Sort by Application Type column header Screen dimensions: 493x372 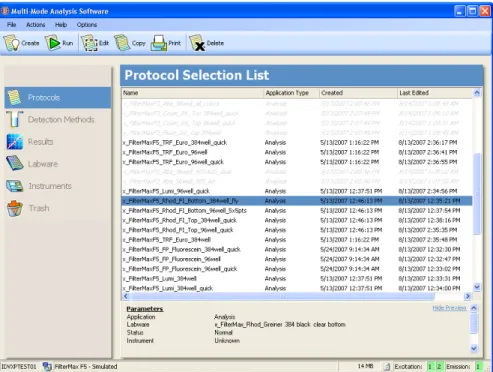tap(291, 93)
